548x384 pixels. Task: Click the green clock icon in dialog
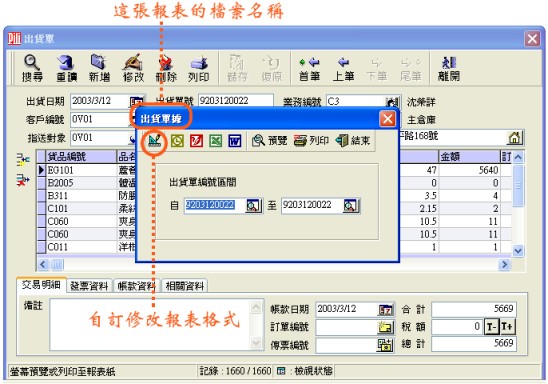click(x=178, y=141)
